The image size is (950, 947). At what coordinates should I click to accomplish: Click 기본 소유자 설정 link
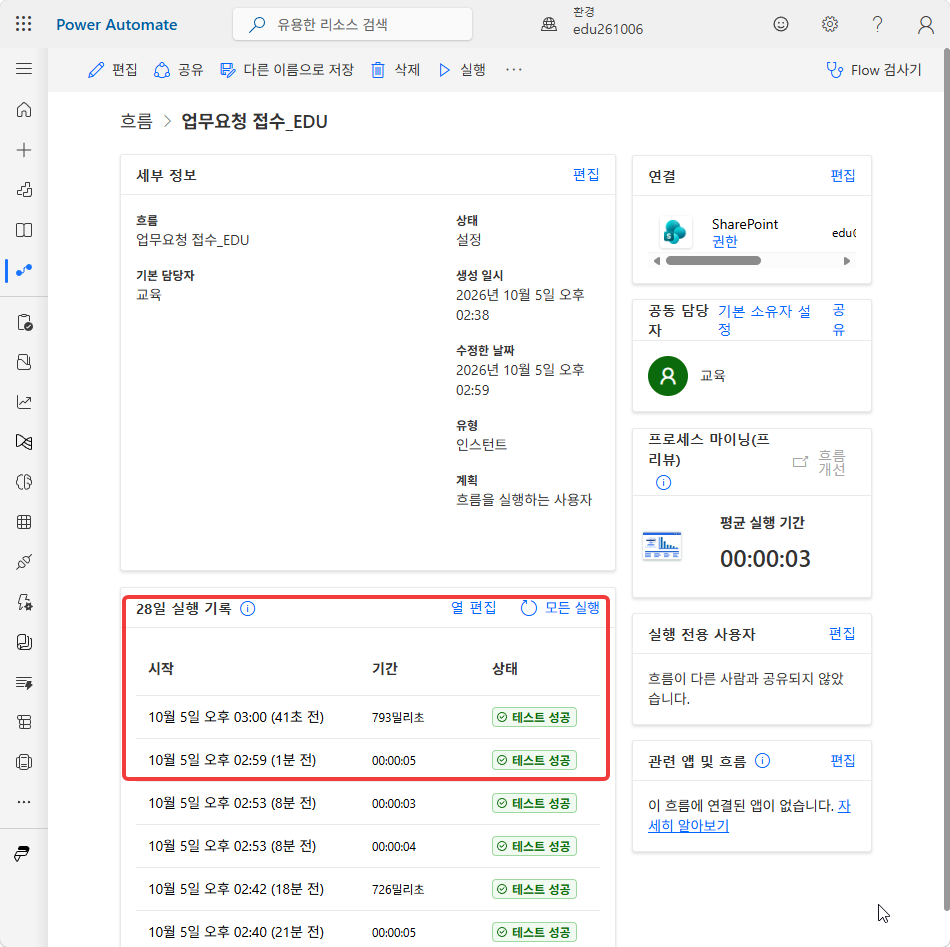pos(764,320)
